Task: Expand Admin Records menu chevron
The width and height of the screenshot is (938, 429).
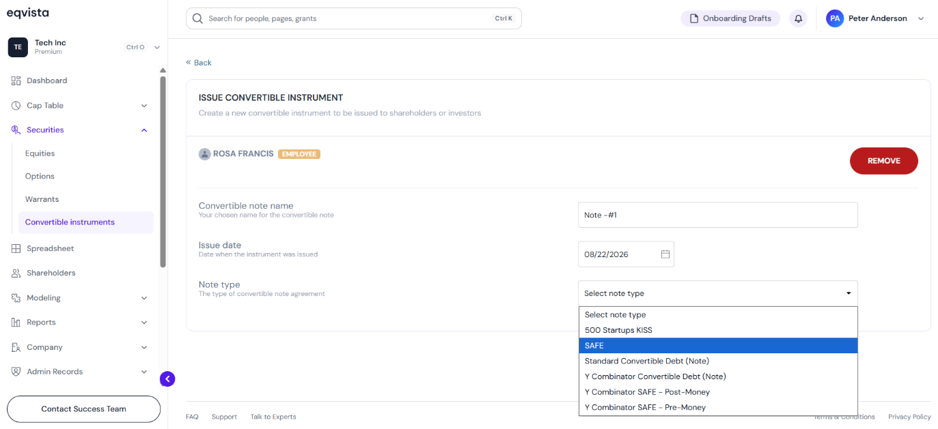Action: click(144, 372)
